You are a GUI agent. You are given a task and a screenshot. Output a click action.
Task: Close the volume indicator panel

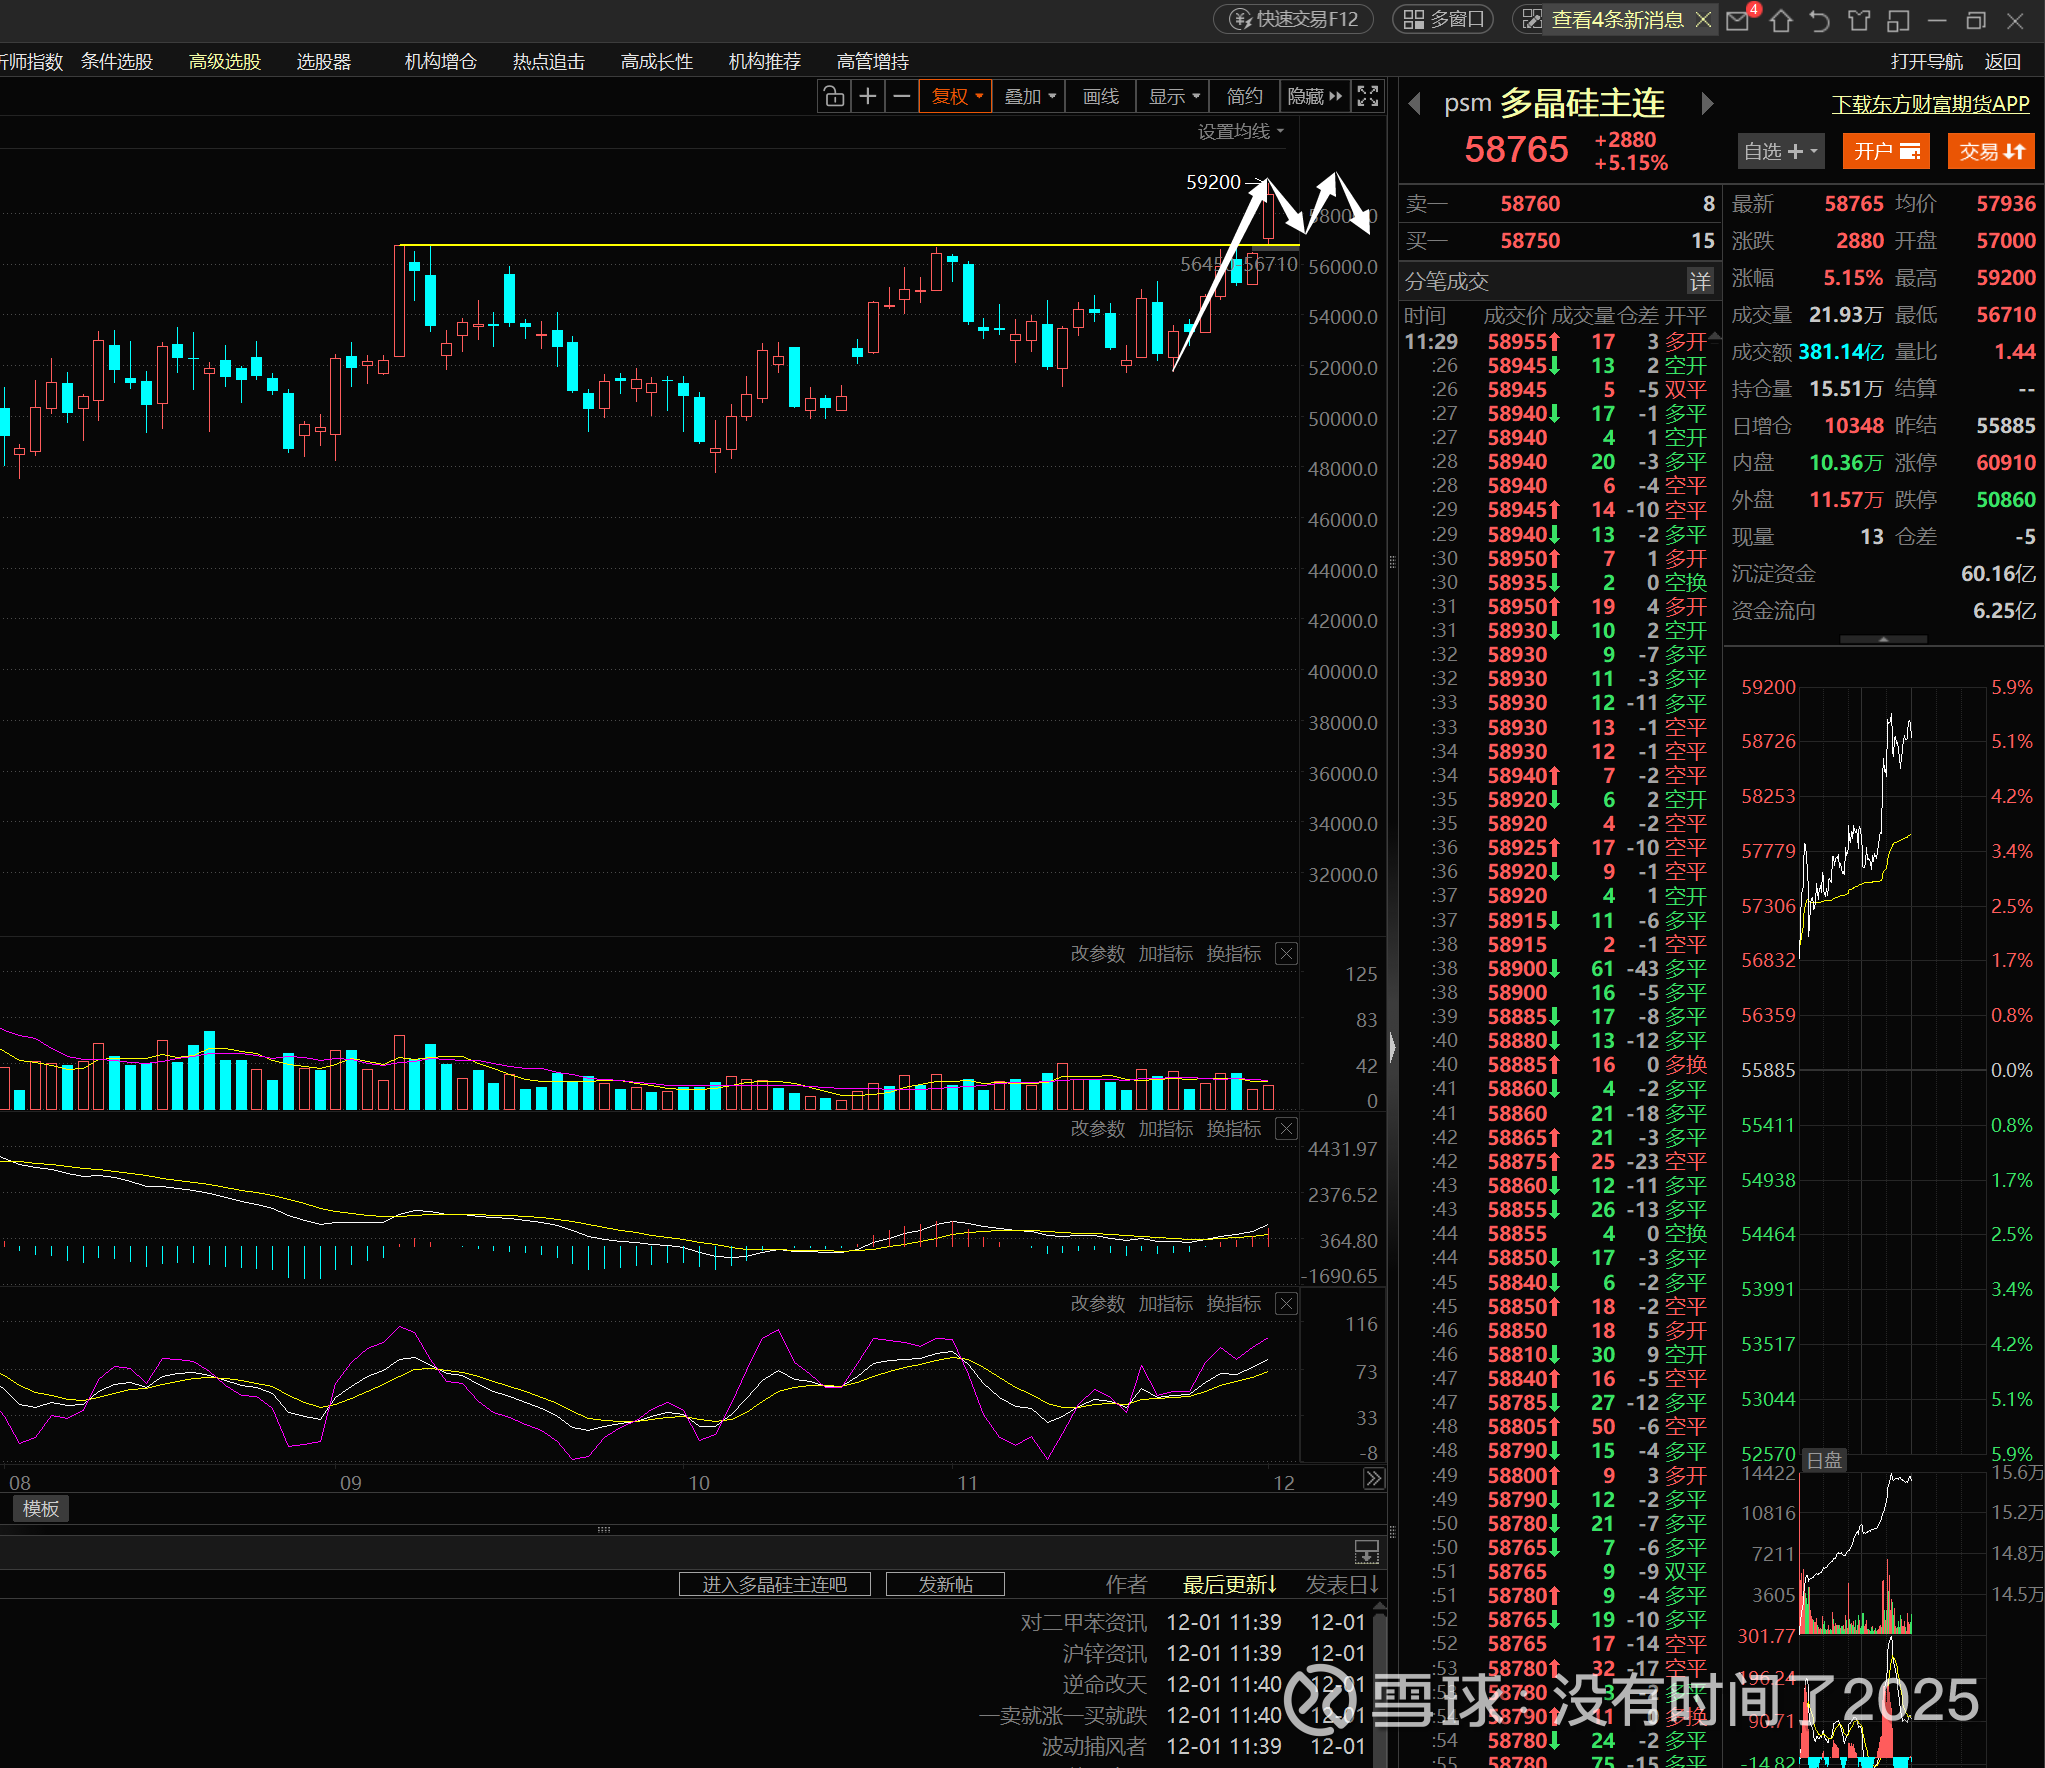[1287, 954]
